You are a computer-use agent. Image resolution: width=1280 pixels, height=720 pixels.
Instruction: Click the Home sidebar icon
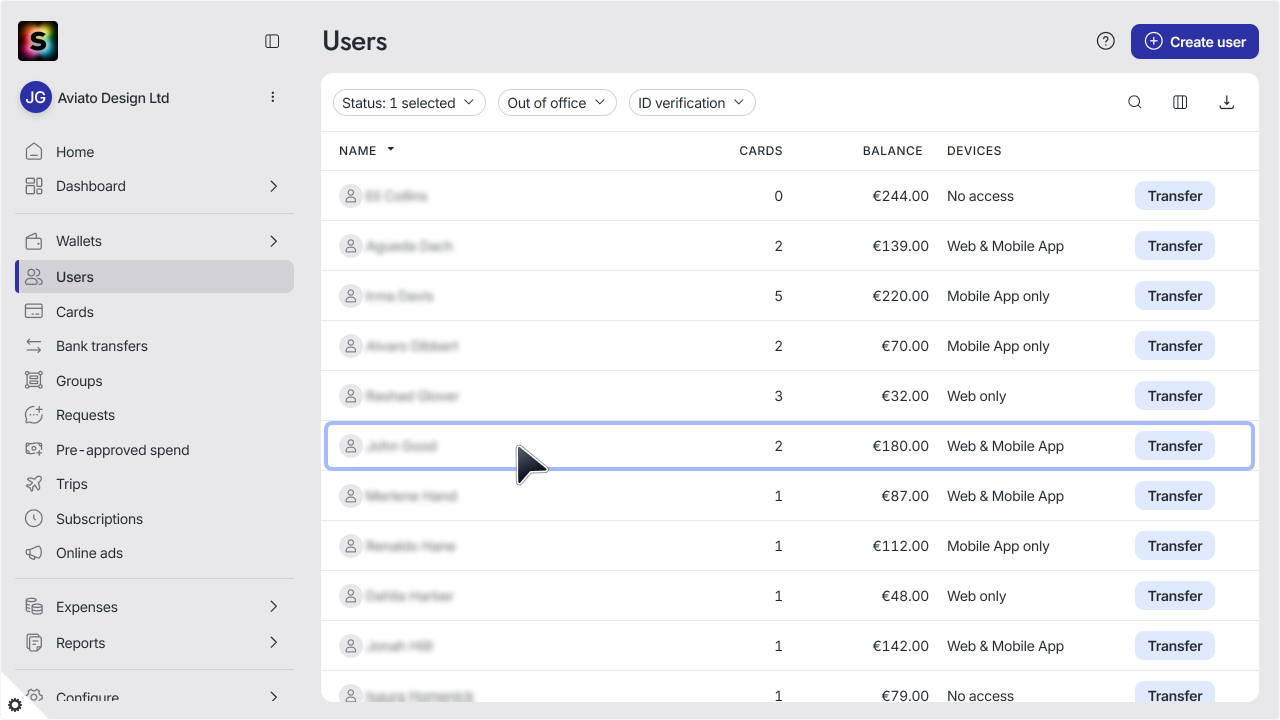click(34, 152)
